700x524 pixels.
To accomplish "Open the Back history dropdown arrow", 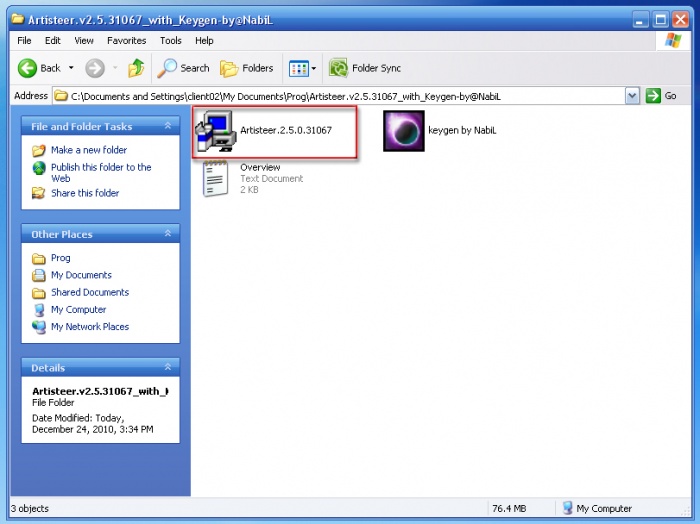I will [x=71, y=68].
